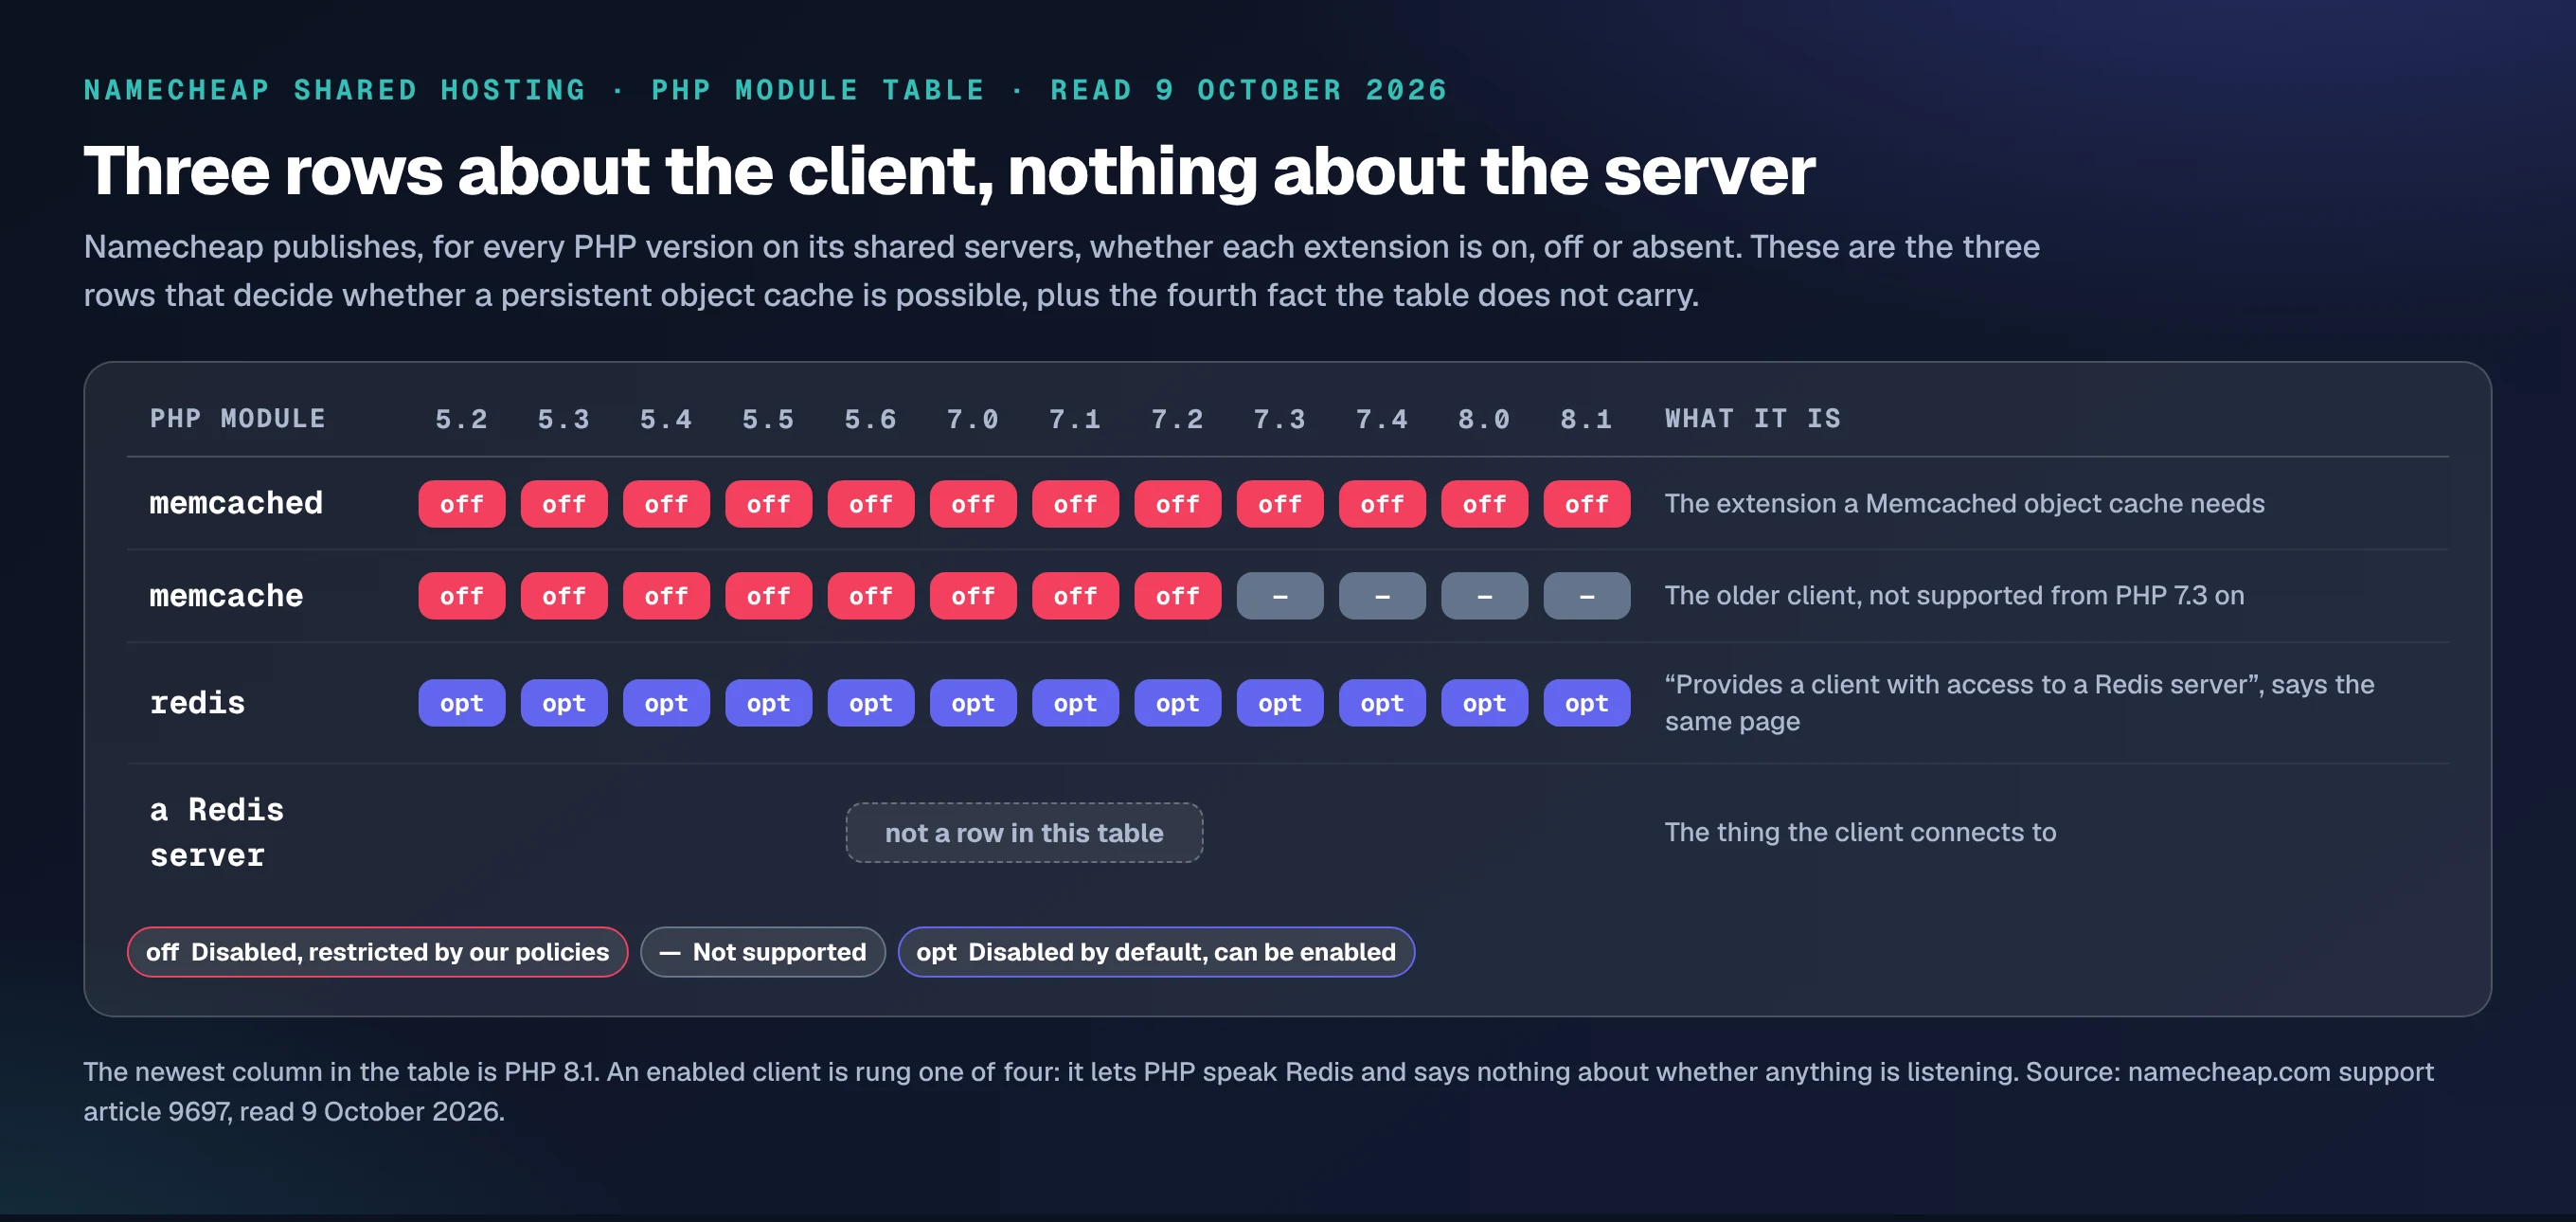Select the redis opt badge under 7.4
2576x1222 pixels.
pos(1382,703)
